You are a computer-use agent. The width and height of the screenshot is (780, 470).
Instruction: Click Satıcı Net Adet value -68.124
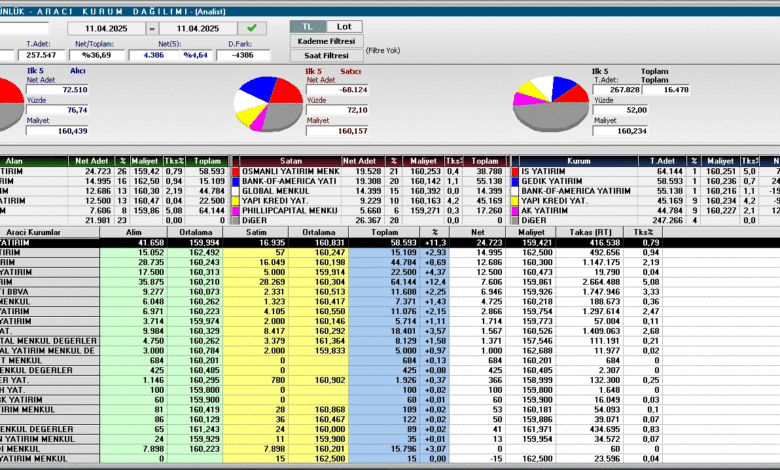click(337, 90)
